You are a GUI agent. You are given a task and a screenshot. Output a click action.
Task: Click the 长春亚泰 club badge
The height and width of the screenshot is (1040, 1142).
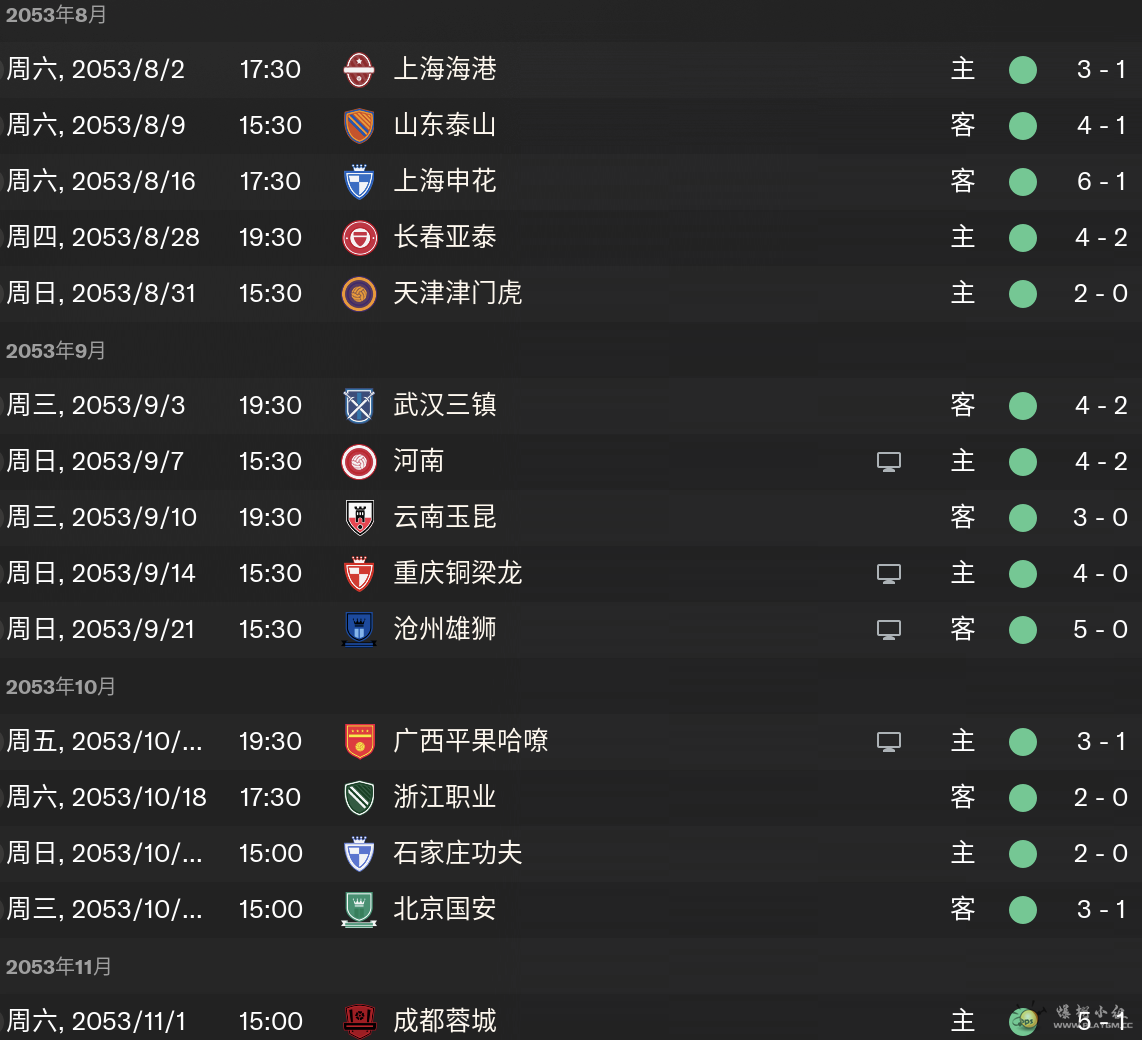(359, 238)
